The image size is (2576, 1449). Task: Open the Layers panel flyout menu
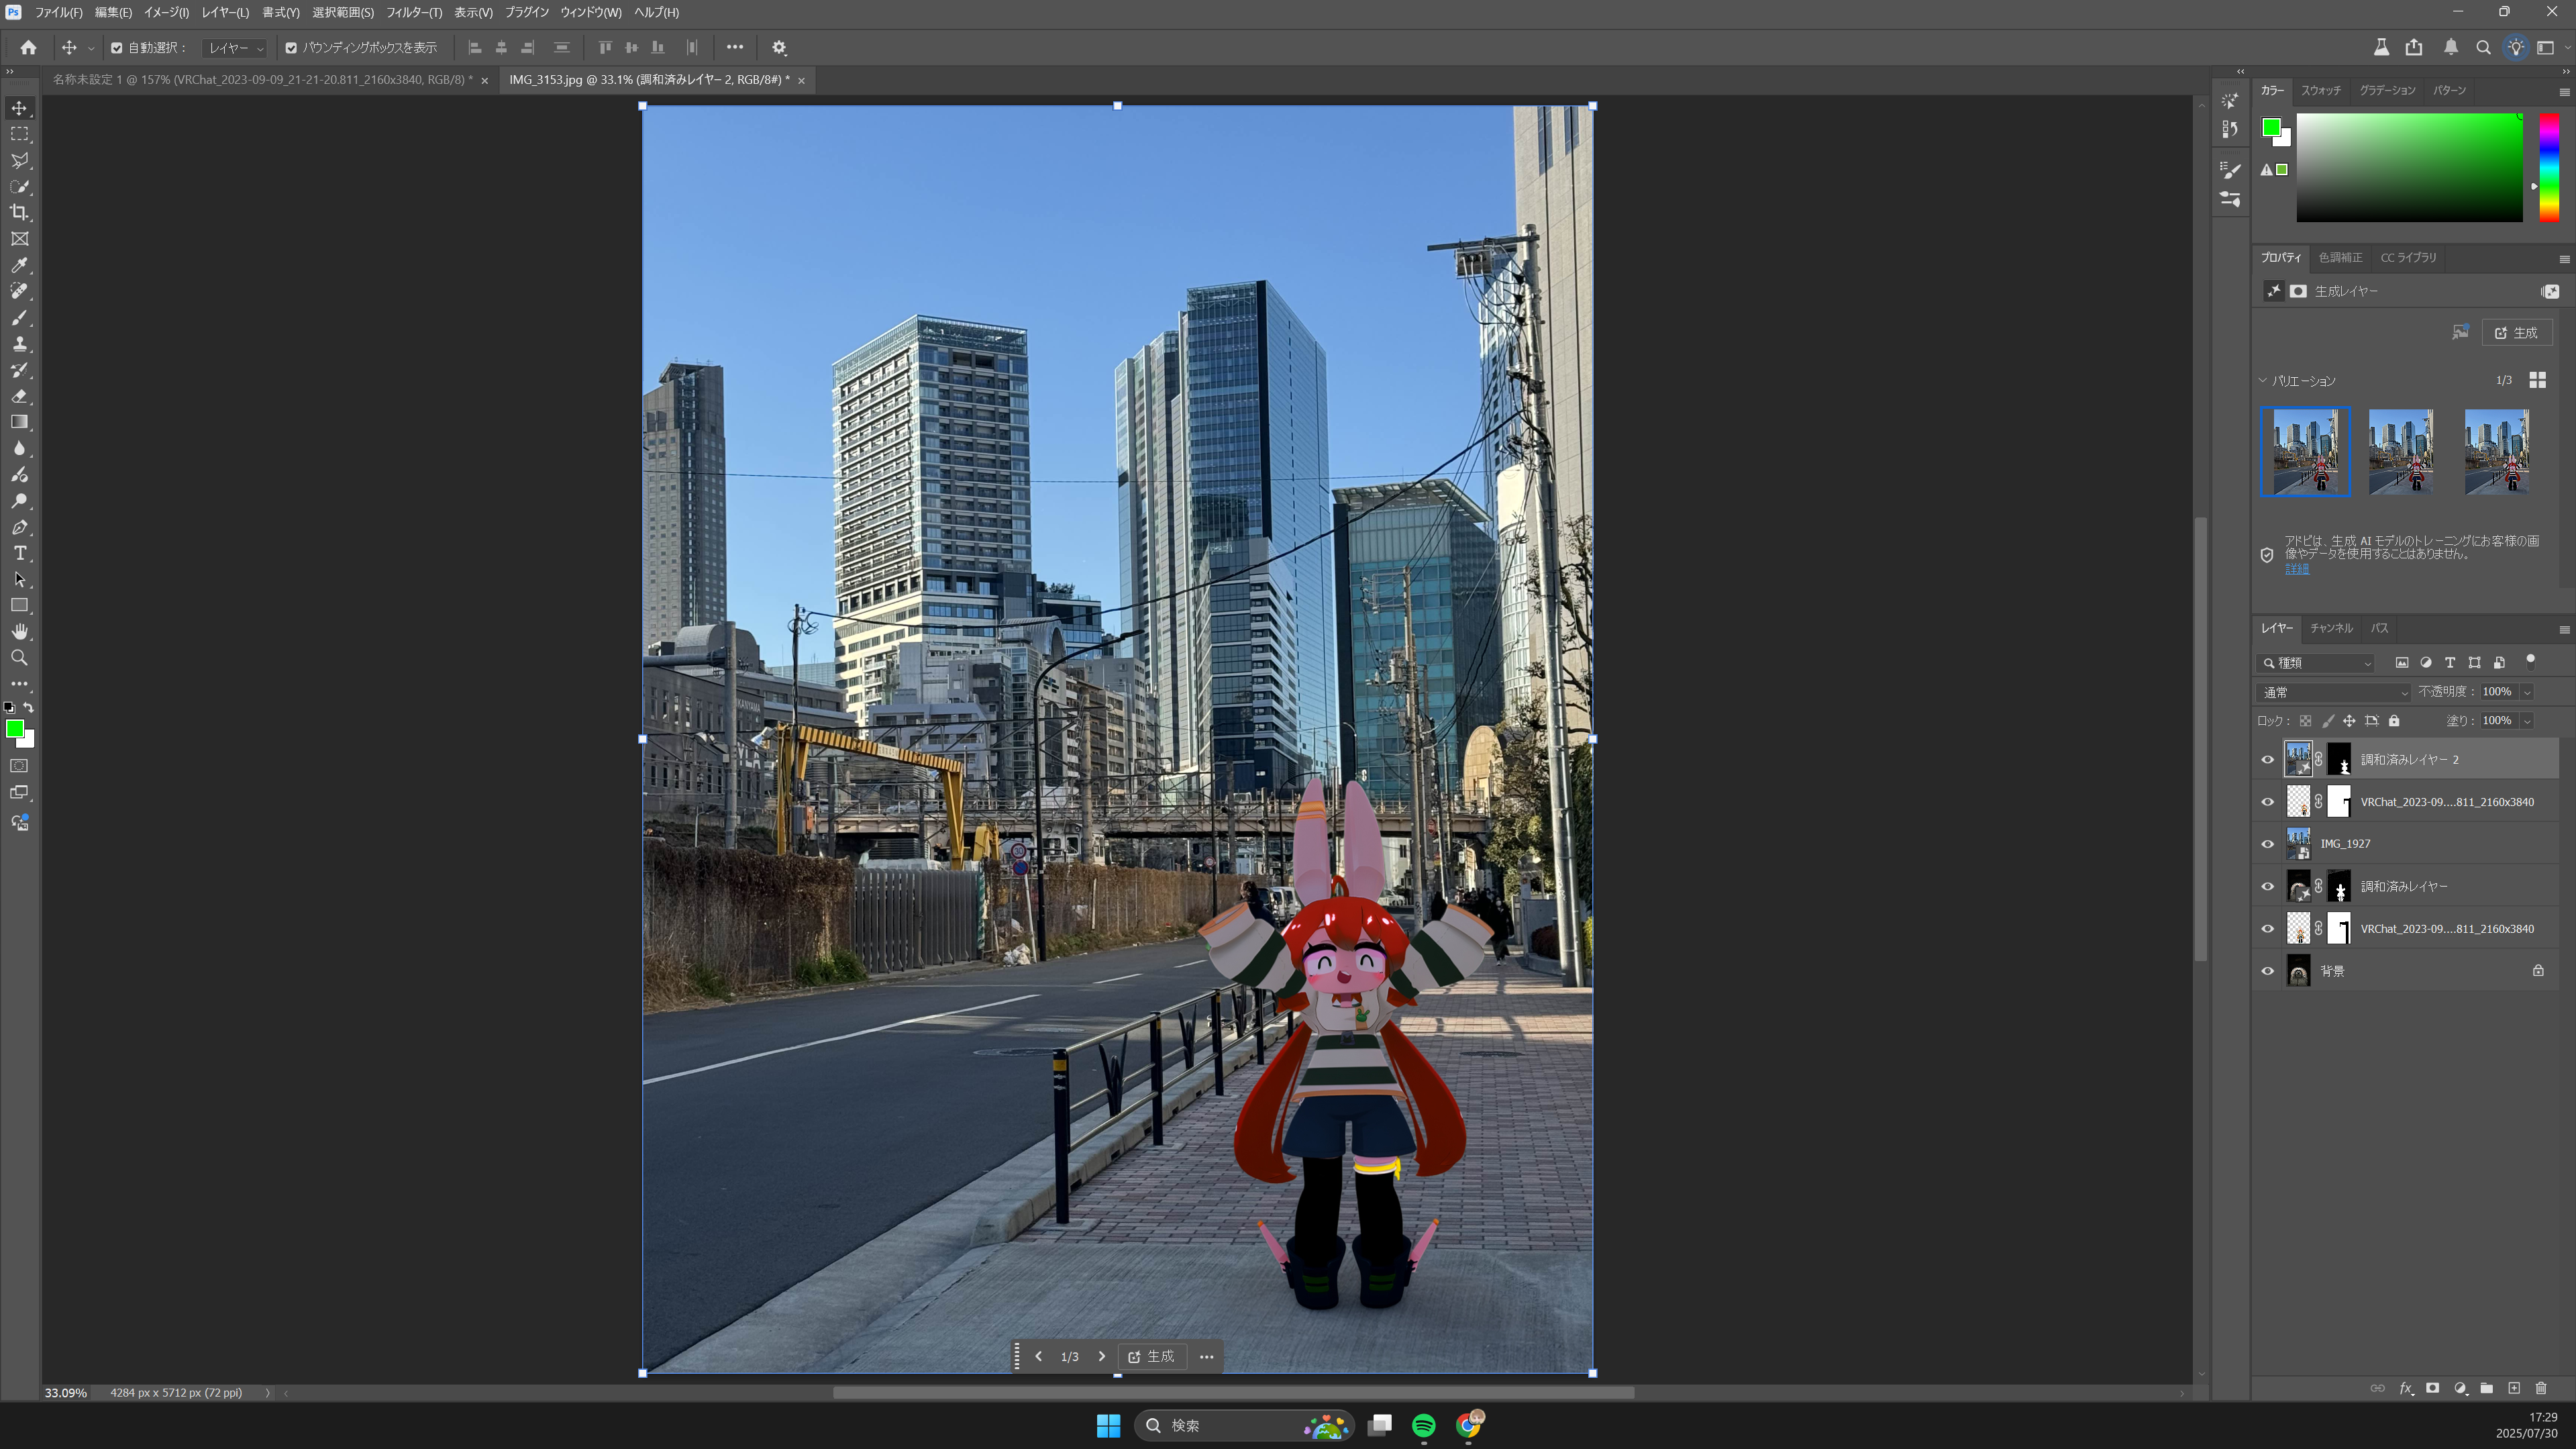pos(2564,629)
